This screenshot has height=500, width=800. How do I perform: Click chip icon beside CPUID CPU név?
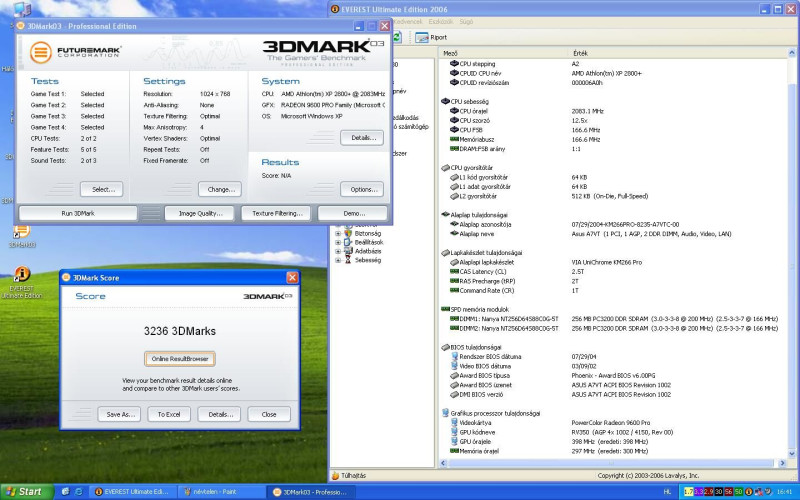[x=454, y=73]
